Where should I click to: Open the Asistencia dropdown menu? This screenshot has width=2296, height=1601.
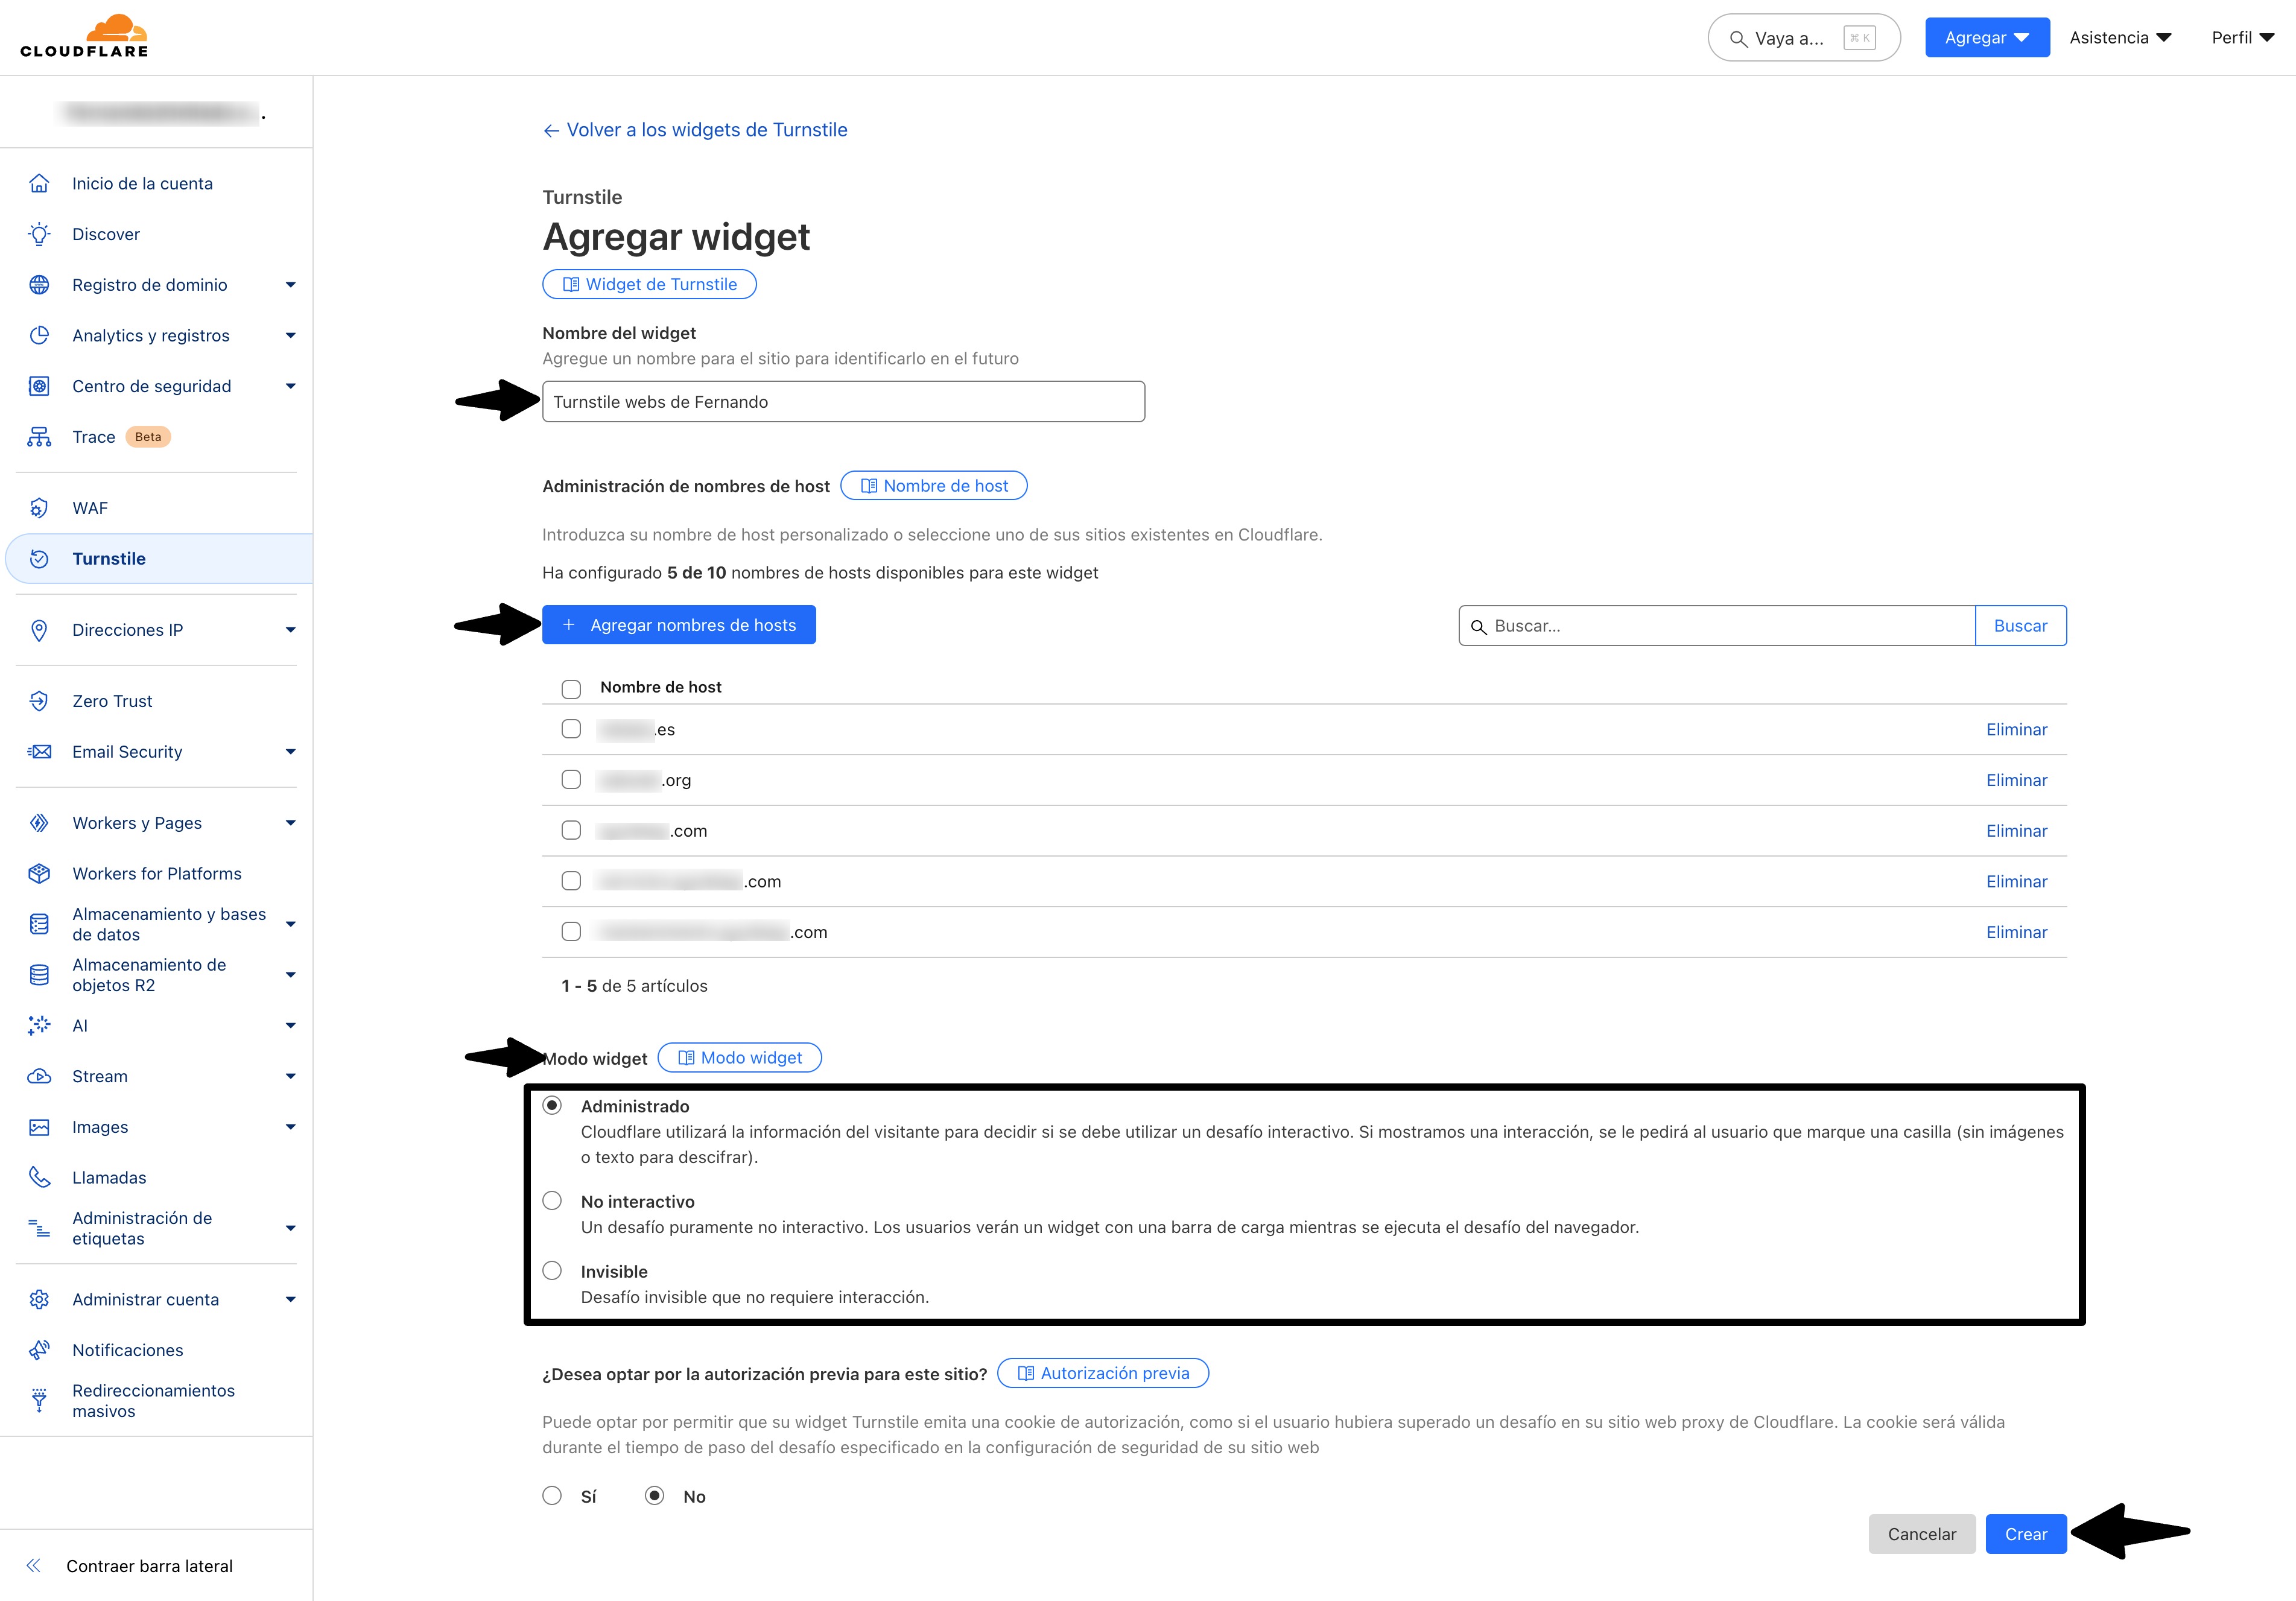point(2120,38)
